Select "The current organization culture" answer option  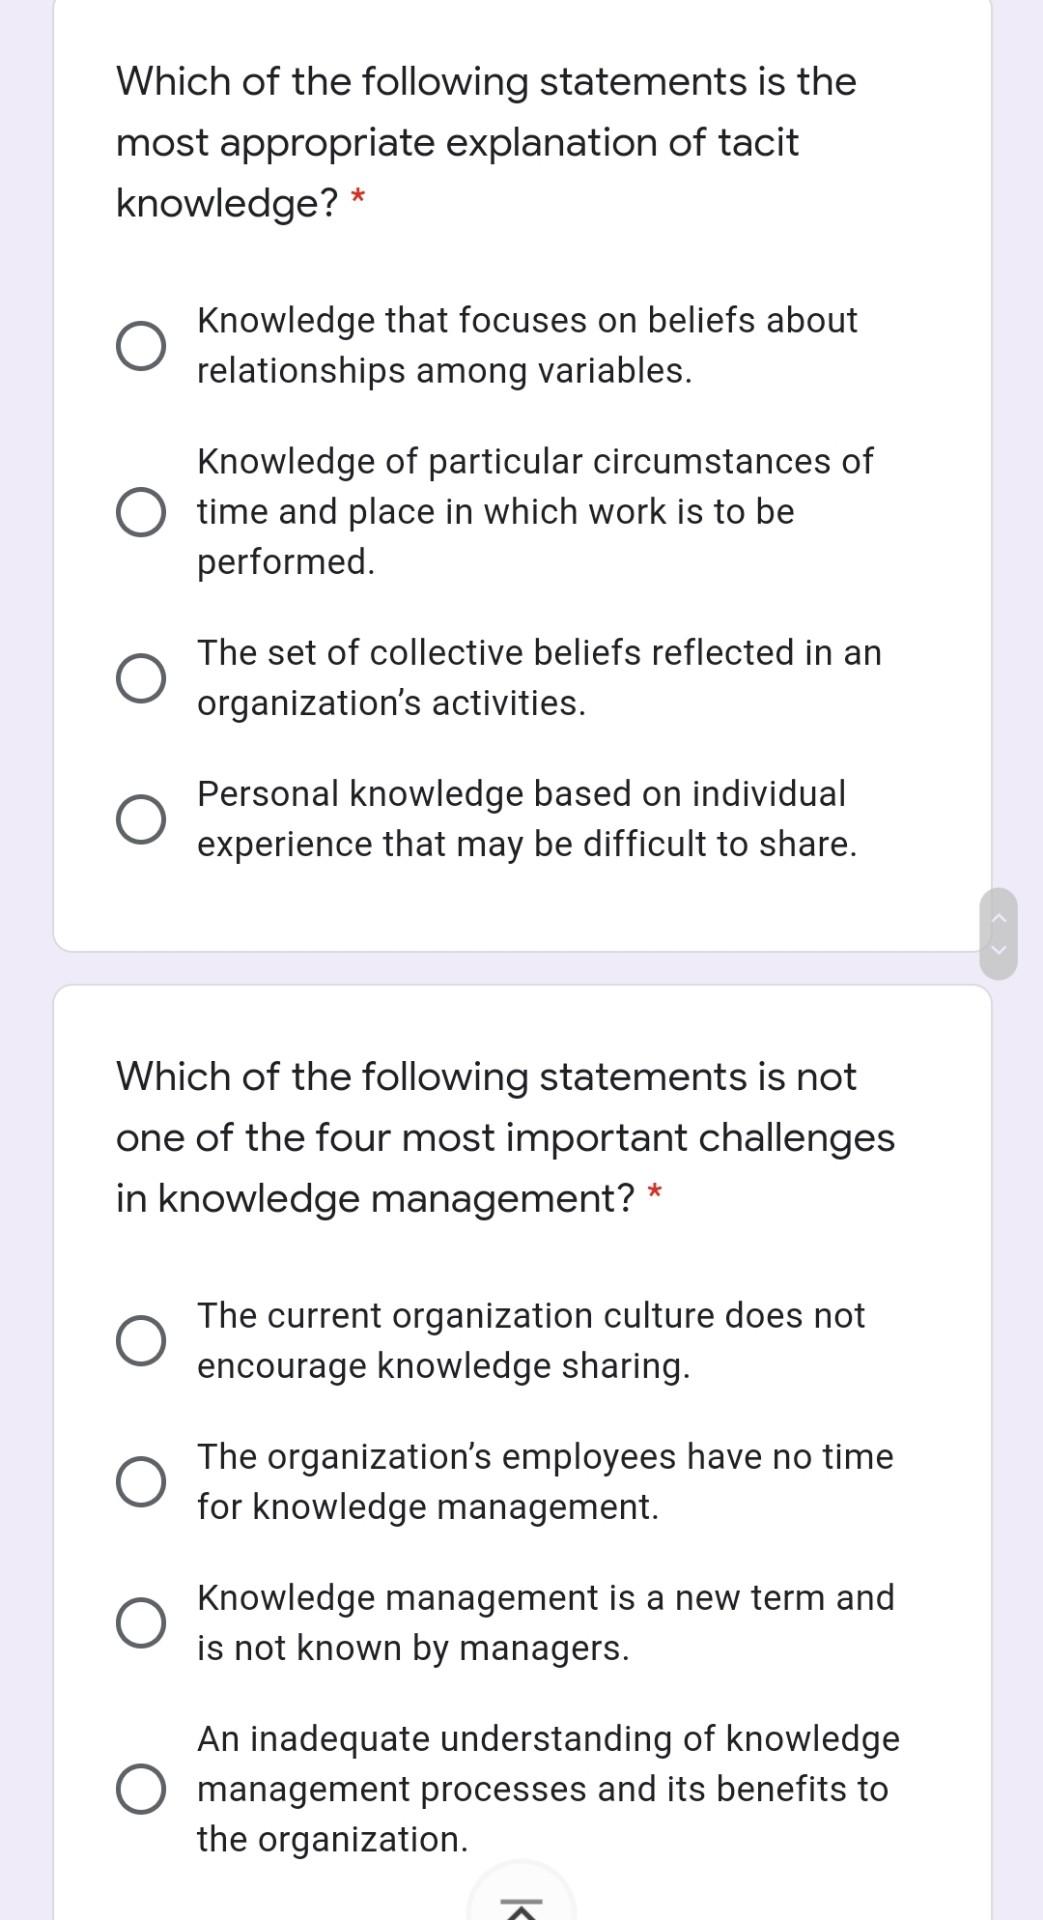(140, 1340)
